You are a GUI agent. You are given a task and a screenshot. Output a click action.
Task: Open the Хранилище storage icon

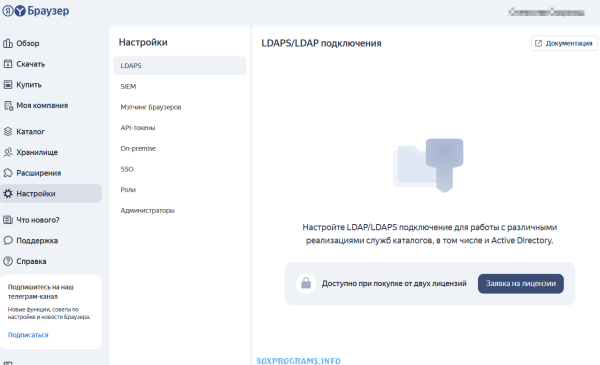click(x=8, y=152)
